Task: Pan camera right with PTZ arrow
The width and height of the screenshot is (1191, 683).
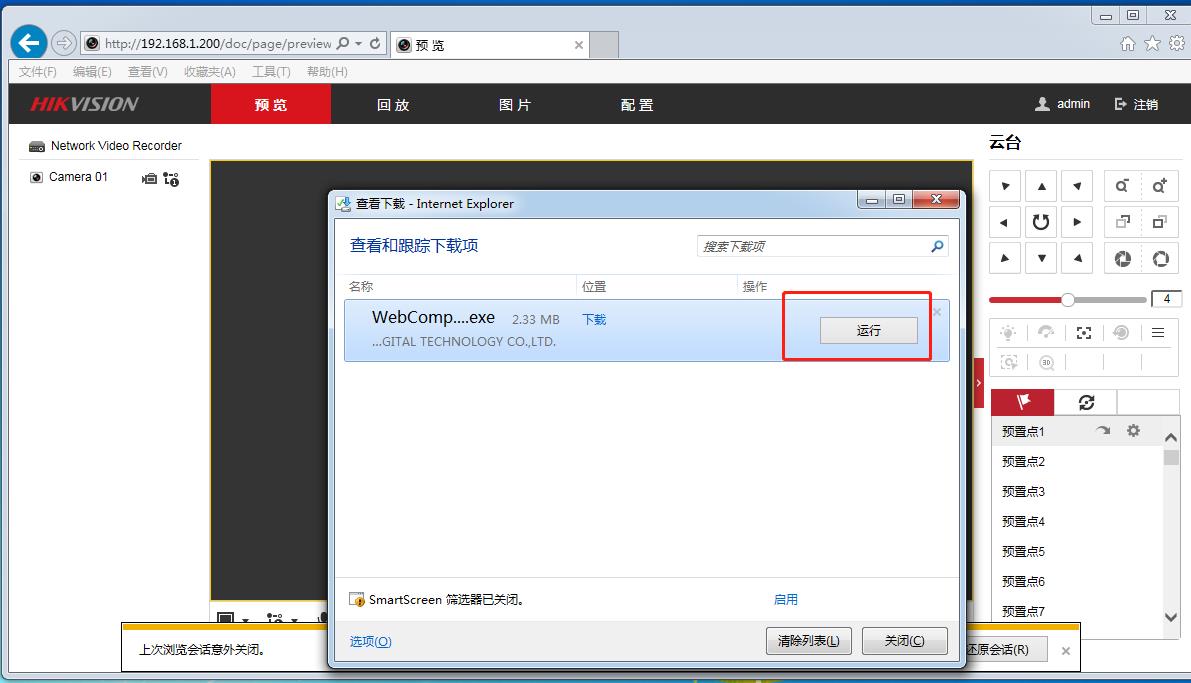Action: (x=1077, y=222)
